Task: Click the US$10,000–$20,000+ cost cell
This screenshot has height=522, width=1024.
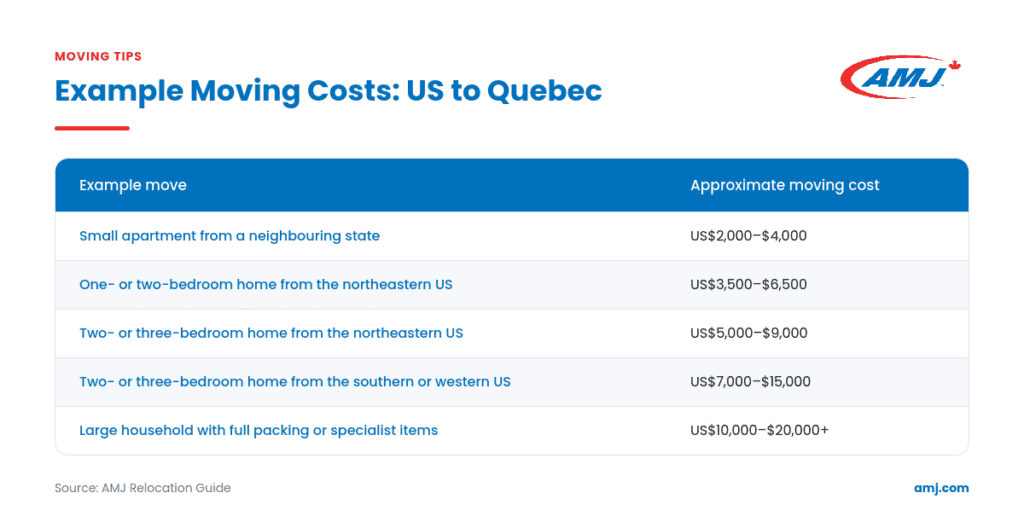Action: 760,431
